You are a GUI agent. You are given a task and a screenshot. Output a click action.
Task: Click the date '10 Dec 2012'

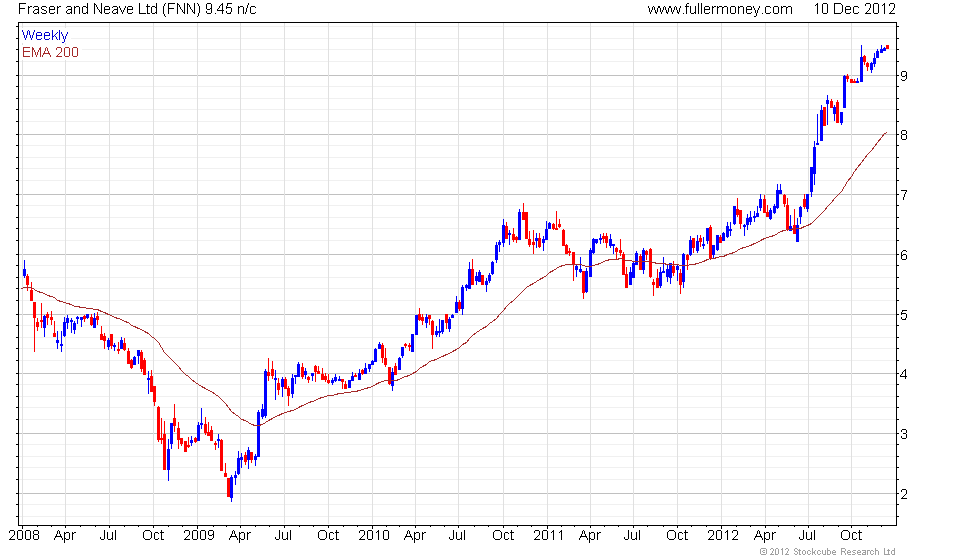pyautogui.click(x=854, y=9)
